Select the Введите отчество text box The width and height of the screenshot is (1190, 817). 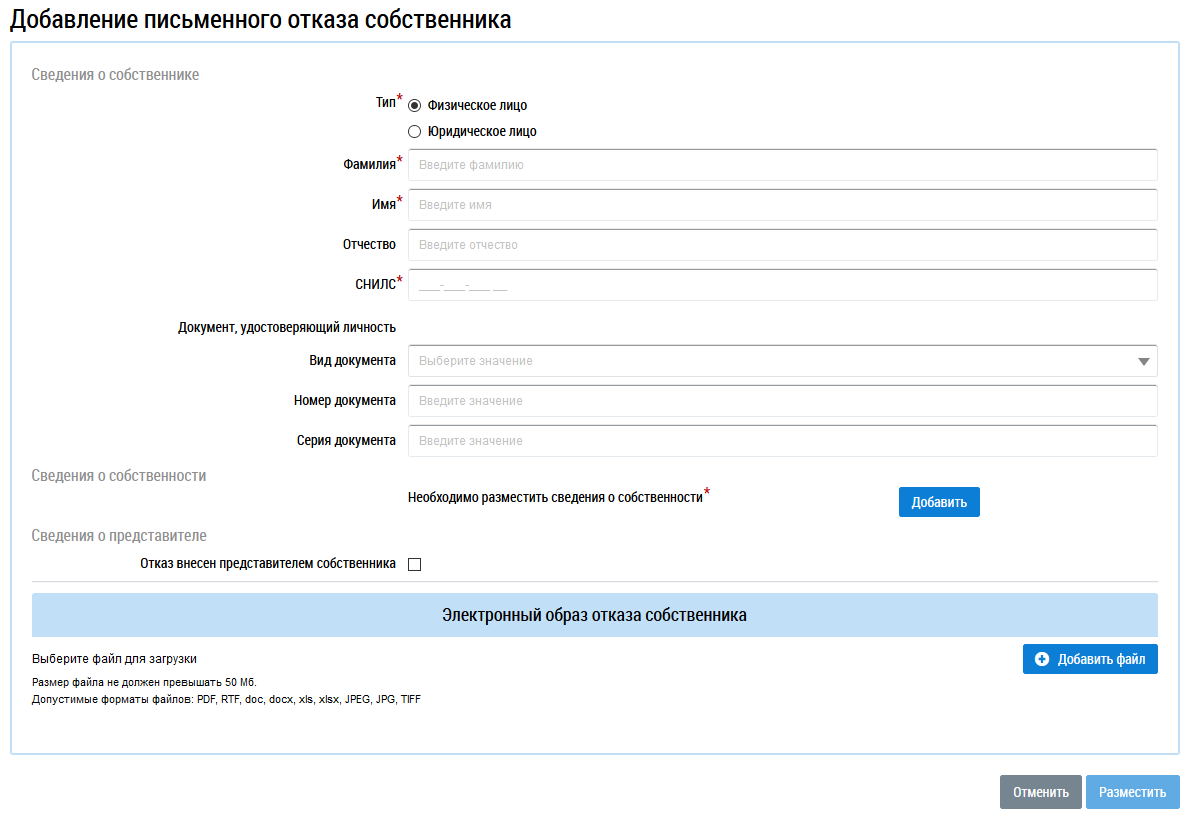tap(782, 245)
